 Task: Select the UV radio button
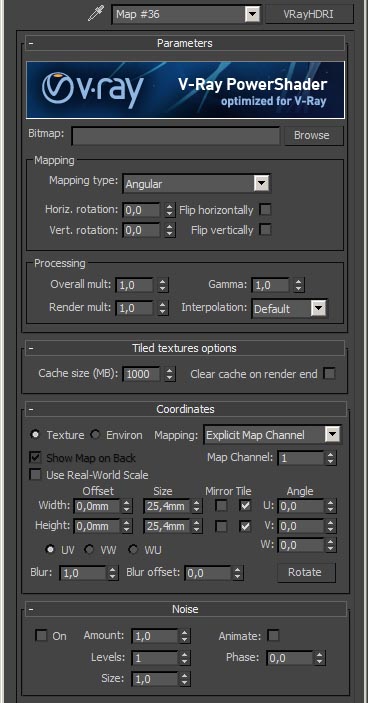click(51, 549)
